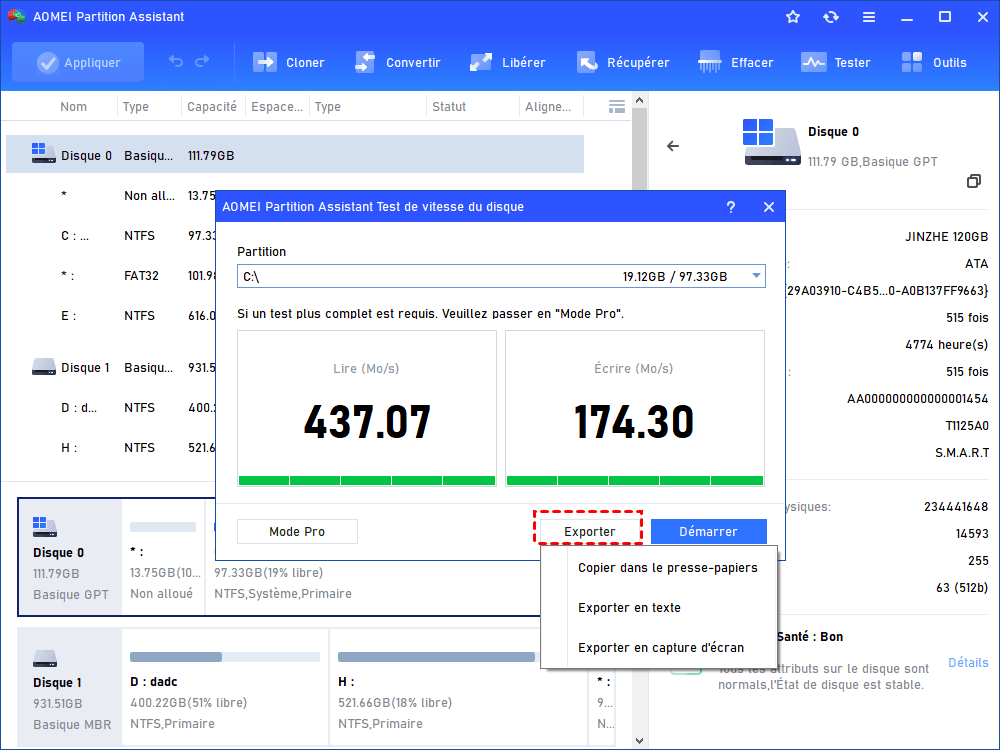Select Exporter en texte option
Image resolution: width=1000 pixels, height=750 pixels.
coord(629,608)
